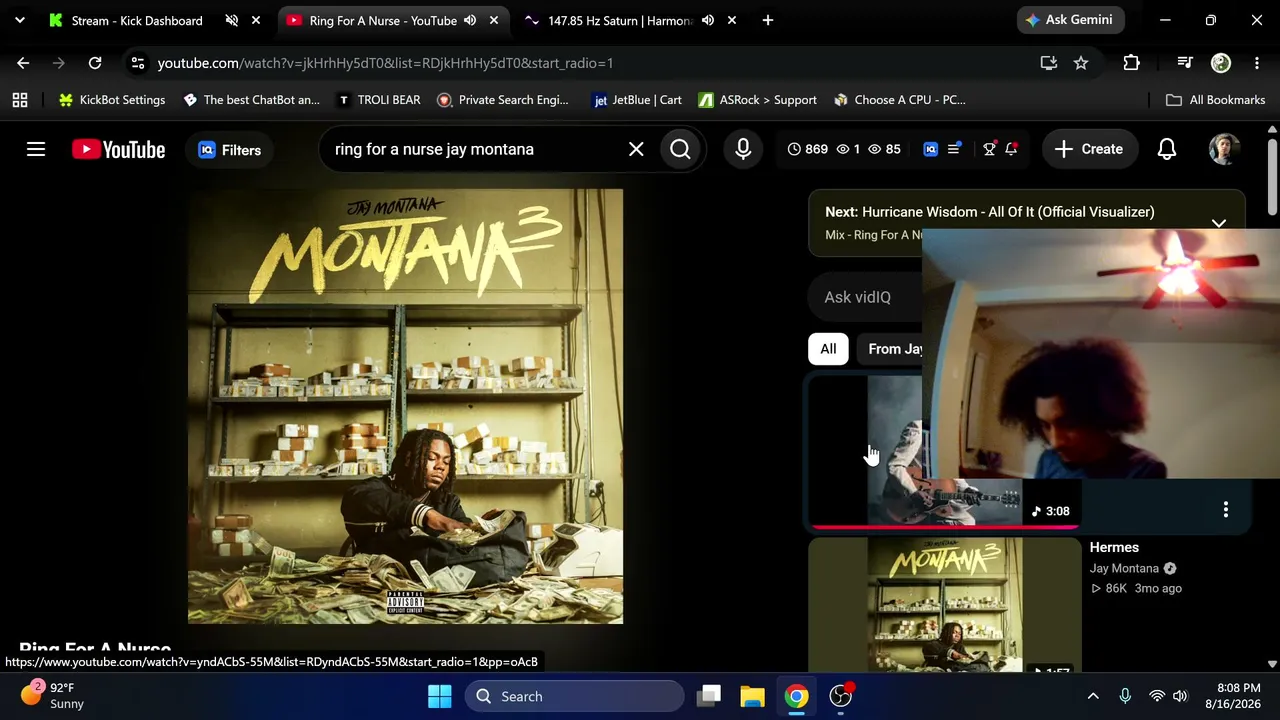Show hidden system tray icons
The height and width of the screenshot is (720, 1280).
coord(1093,696)
